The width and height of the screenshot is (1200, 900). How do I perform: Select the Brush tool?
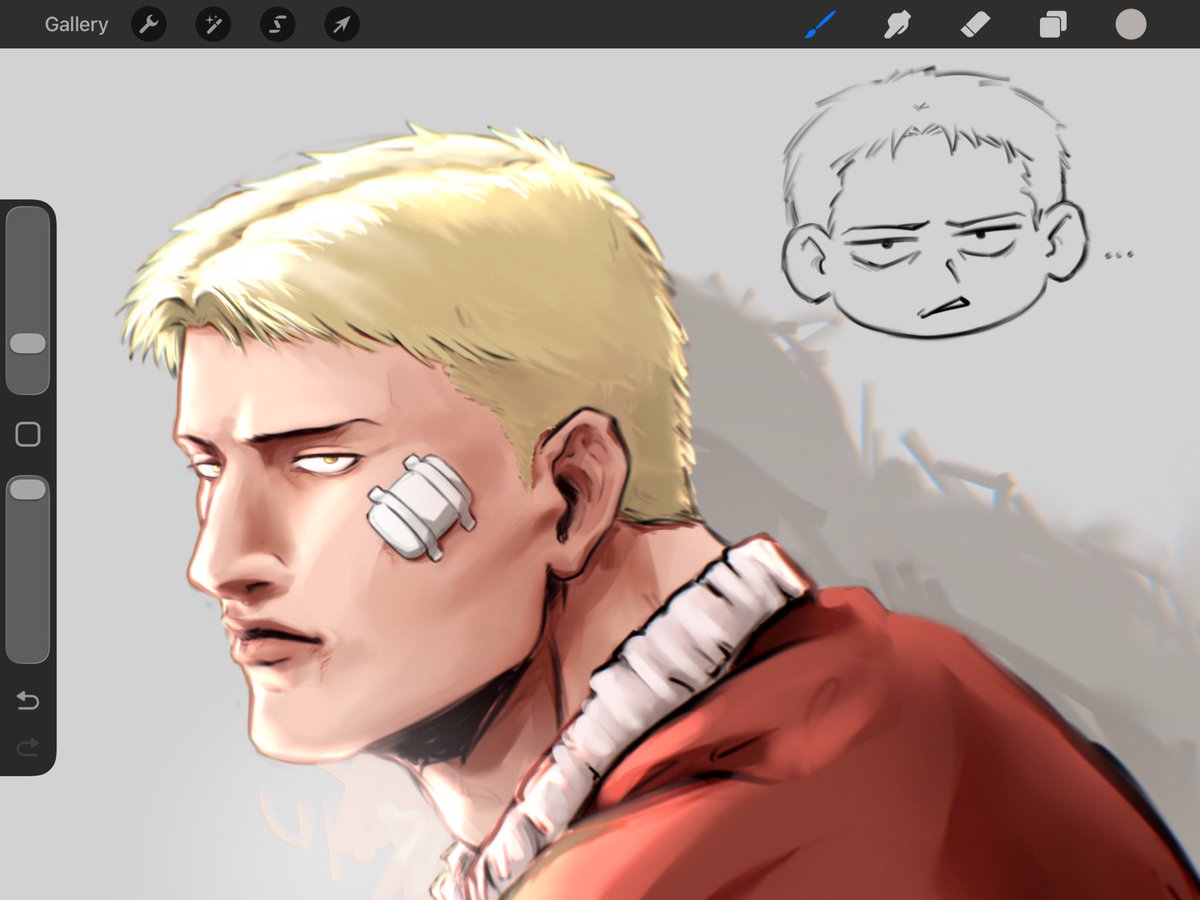pos(820,25)
